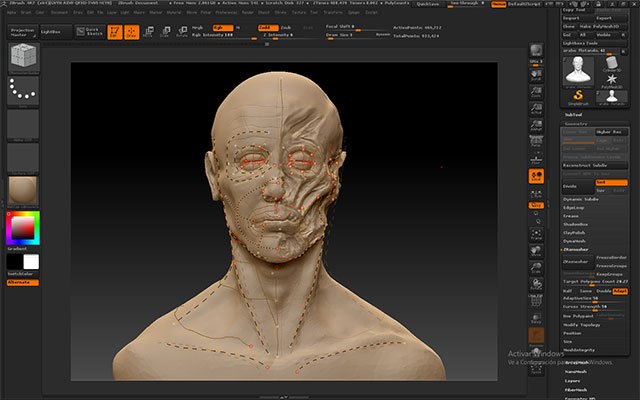Screen dimensions: 640x400
Task: Open the Document menu
Action: [60, 13]
